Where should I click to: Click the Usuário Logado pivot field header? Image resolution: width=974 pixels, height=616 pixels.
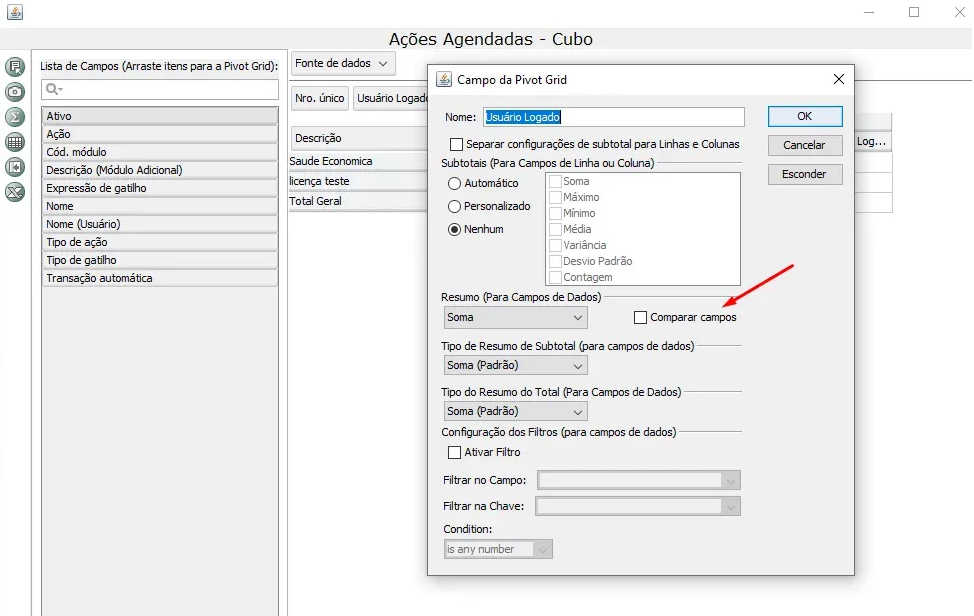[391, 98]
